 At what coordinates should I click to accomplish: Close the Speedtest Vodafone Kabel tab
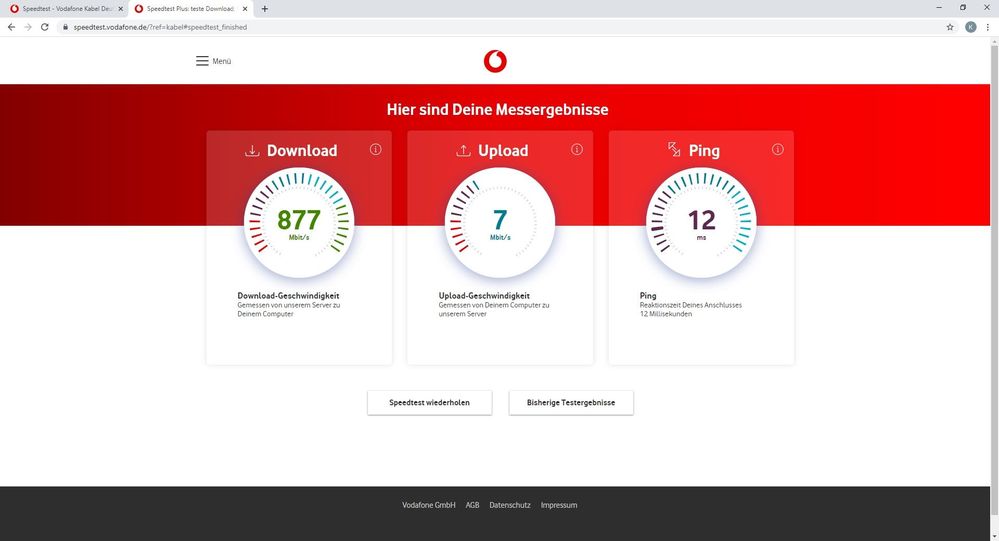[120, 9]
